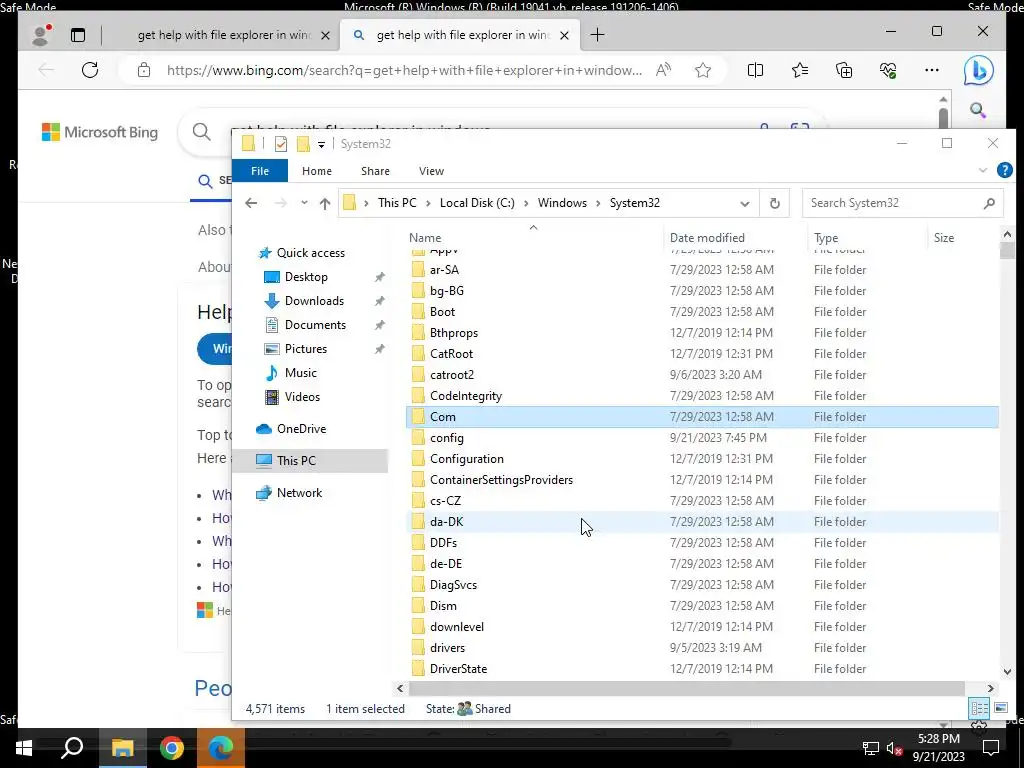The image size is (1024, 768).
Task: Open Documents in navigation pane
Action: coord(315,325)
